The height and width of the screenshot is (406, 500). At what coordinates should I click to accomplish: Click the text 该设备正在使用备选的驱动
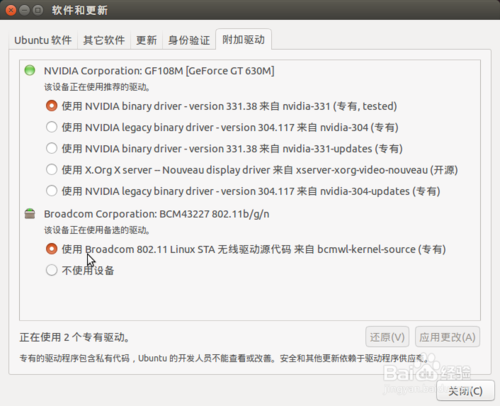pyautogui.click(x=97, y=230)
